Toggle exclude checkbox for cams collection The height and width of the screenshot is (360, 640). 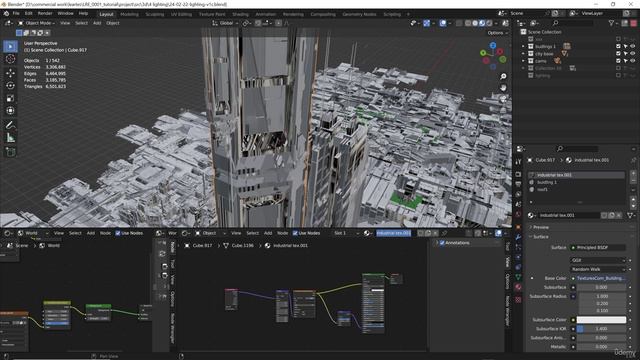pos(618,61)
